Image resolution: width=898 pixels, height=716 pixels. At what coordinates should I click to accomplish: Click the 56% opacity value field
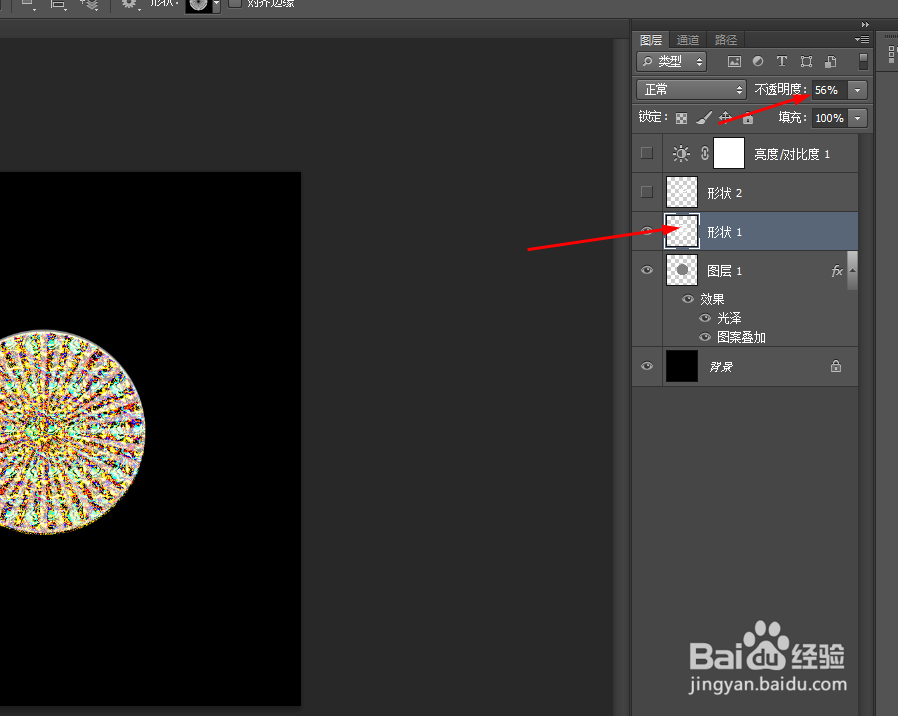coord(829,90)
